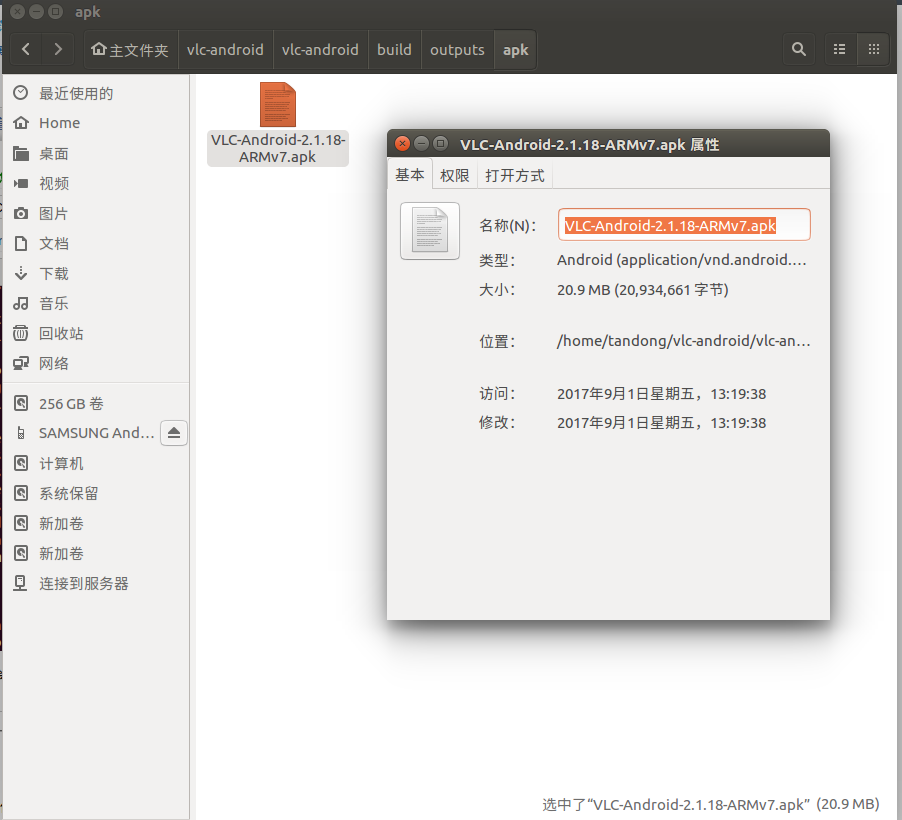Click the apk breadcrumb button
This screenshot has width=902, height=820.
coord(515,49)
